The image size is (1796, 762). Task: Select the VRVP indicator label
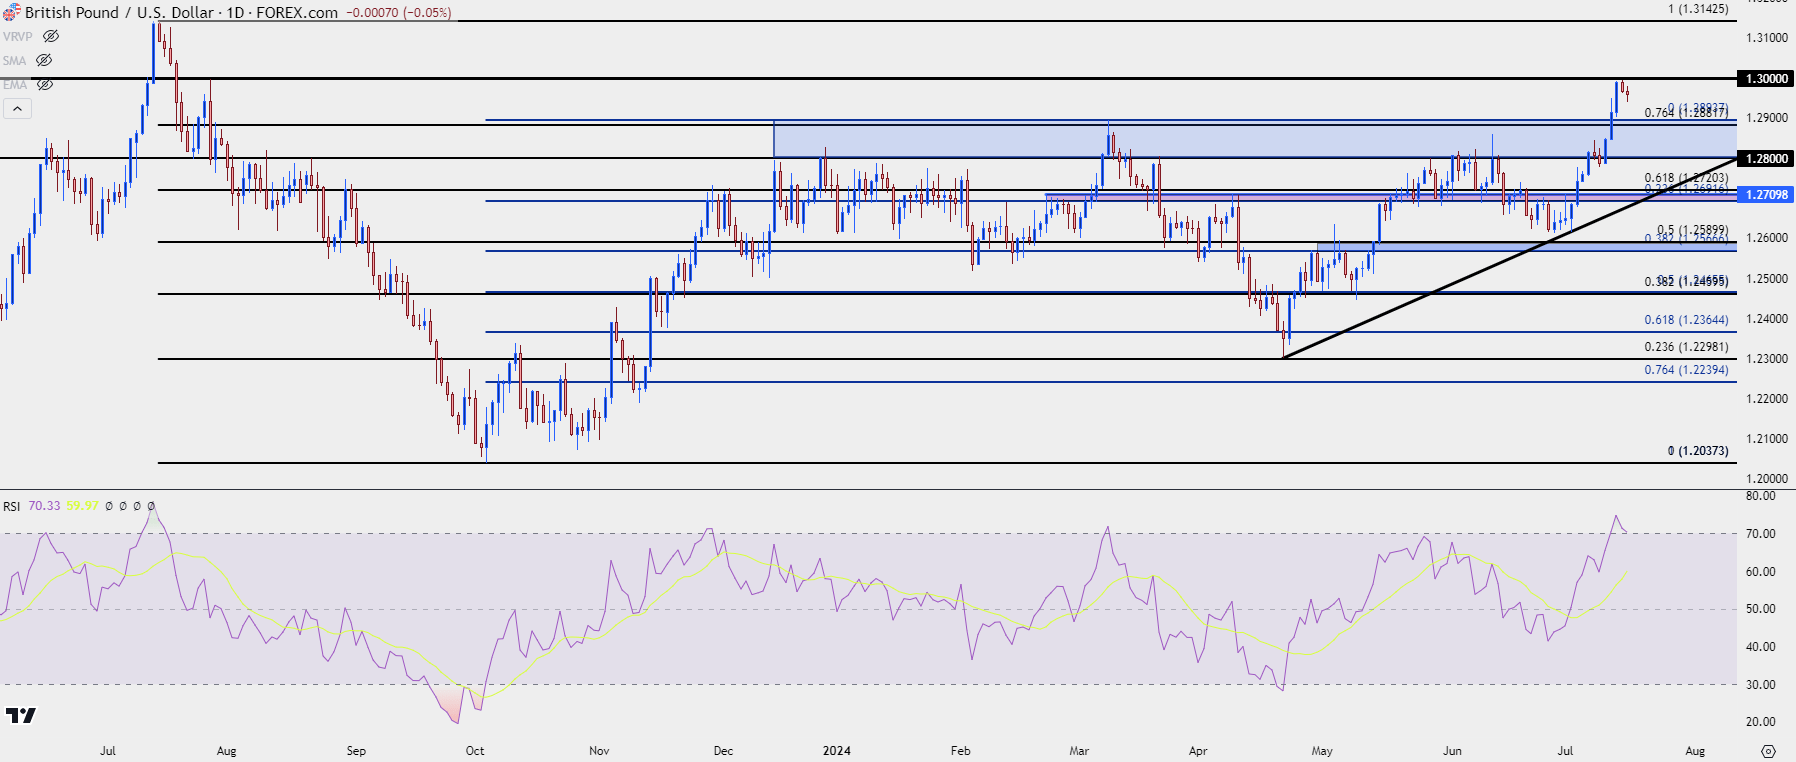[18, 36]
